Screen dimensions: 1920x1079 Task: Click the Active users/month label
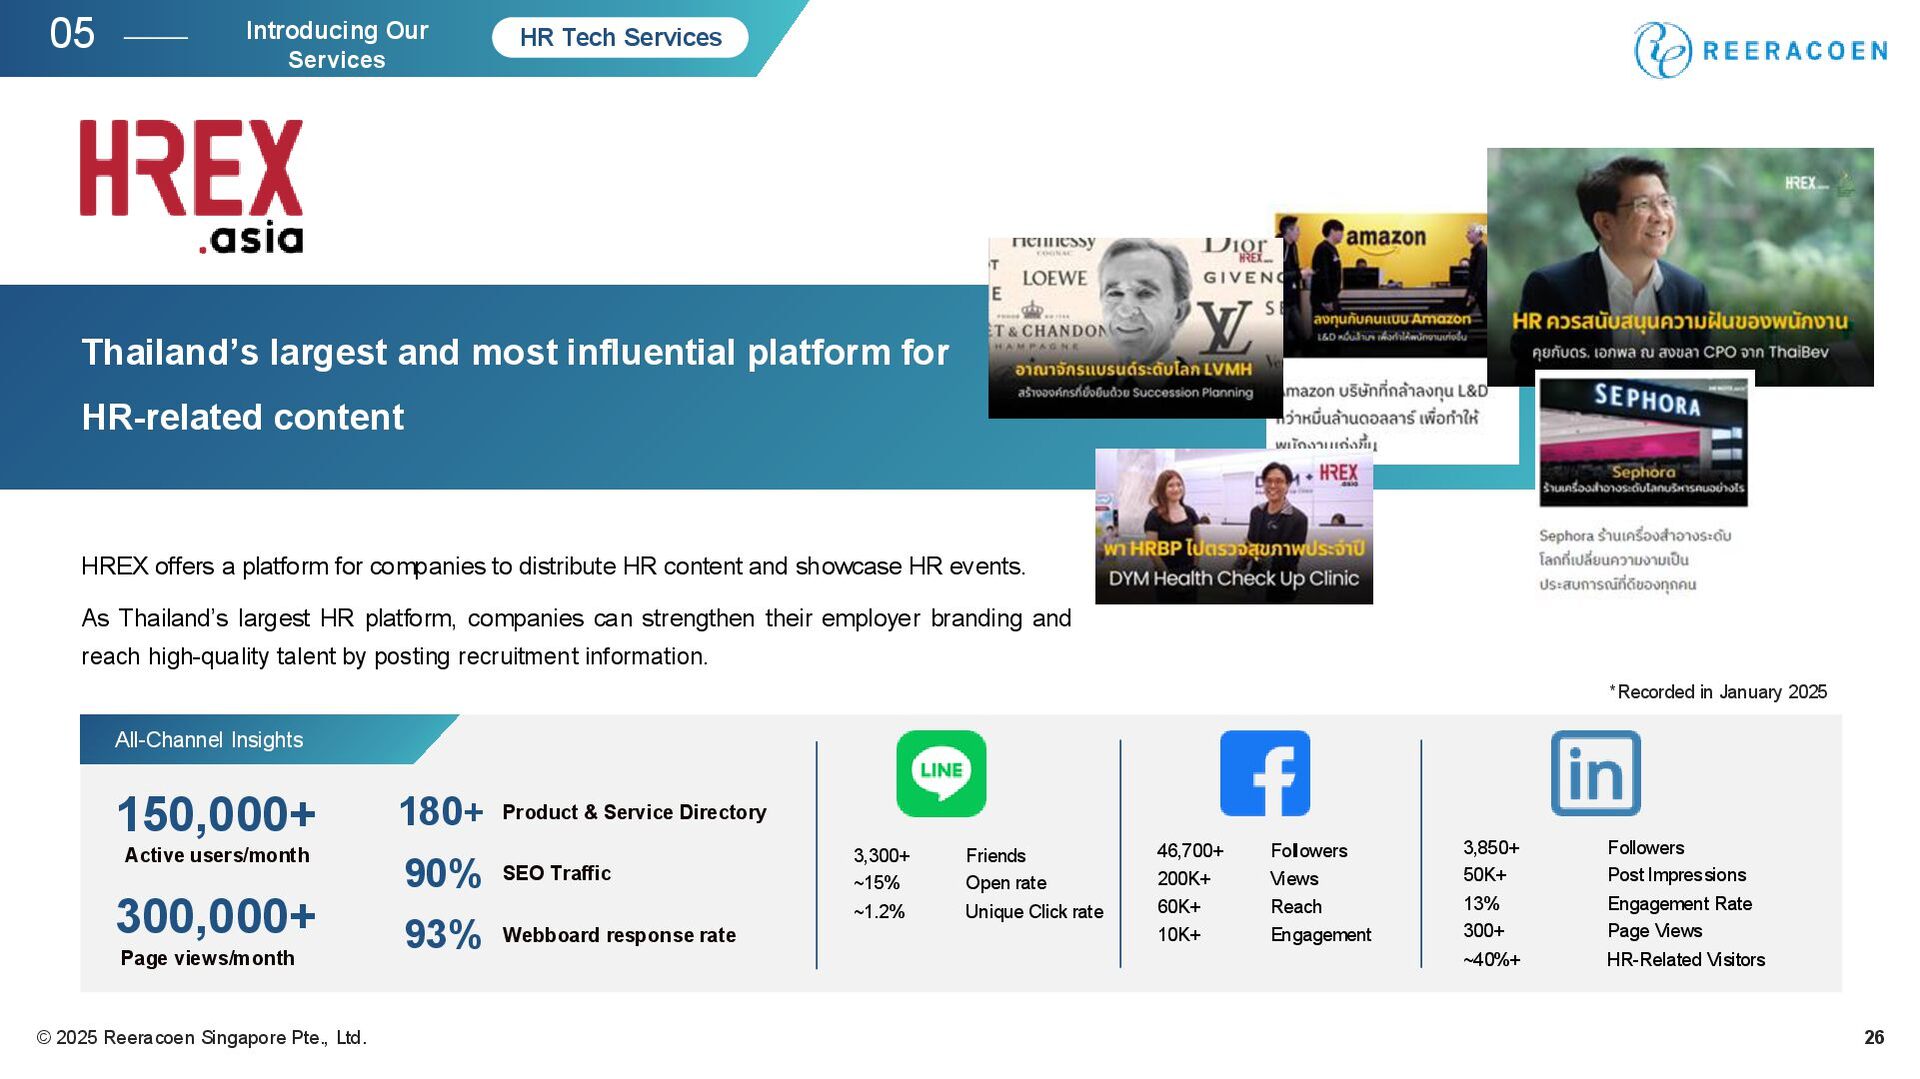pyautogui.click(x=217, y=855)
